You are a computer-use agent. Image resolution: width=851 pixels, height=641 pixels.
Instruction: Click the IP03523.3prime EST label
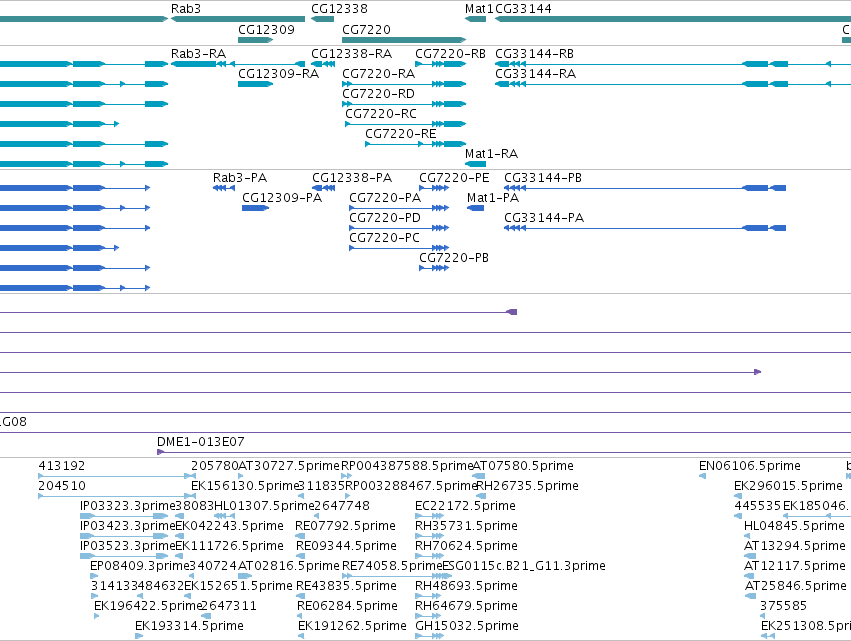(128, 547)
